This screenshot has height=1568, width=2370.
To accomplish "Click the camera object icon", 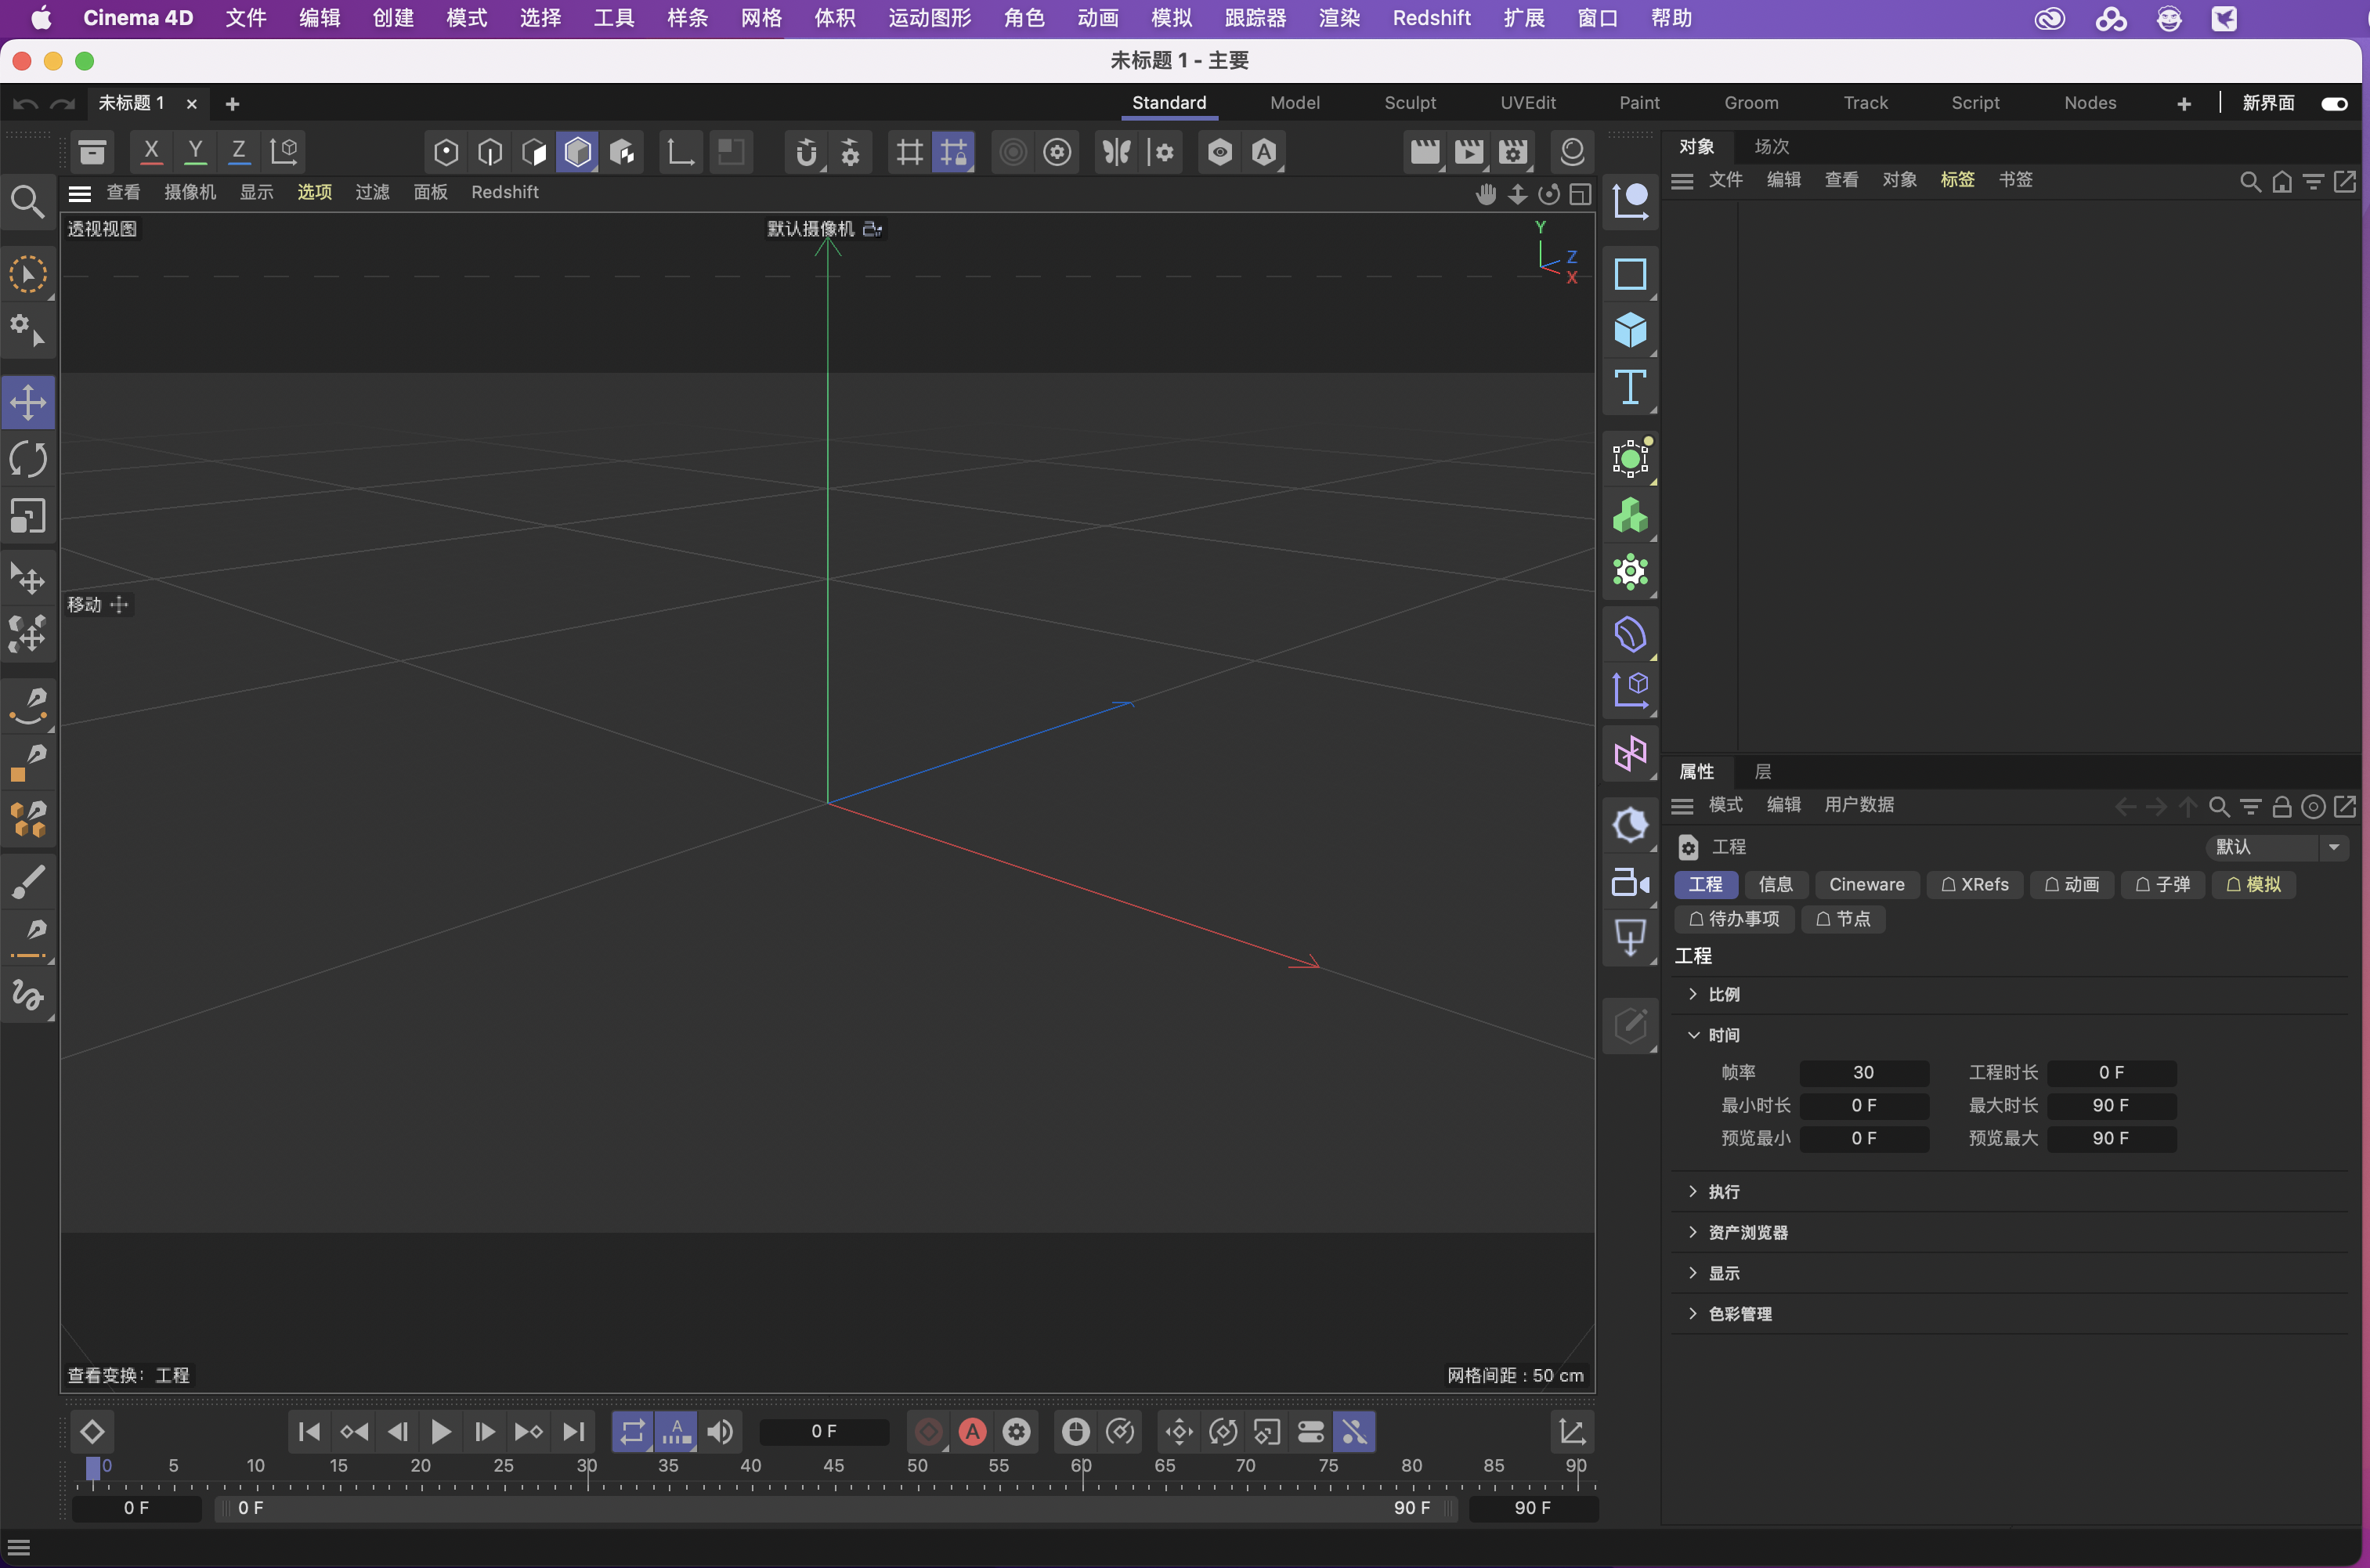I will 1630,882.
